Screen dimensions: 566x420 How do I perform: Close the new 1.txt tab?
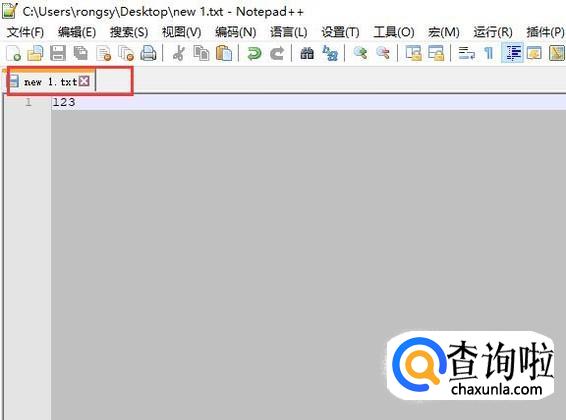[x=84, y=81]
